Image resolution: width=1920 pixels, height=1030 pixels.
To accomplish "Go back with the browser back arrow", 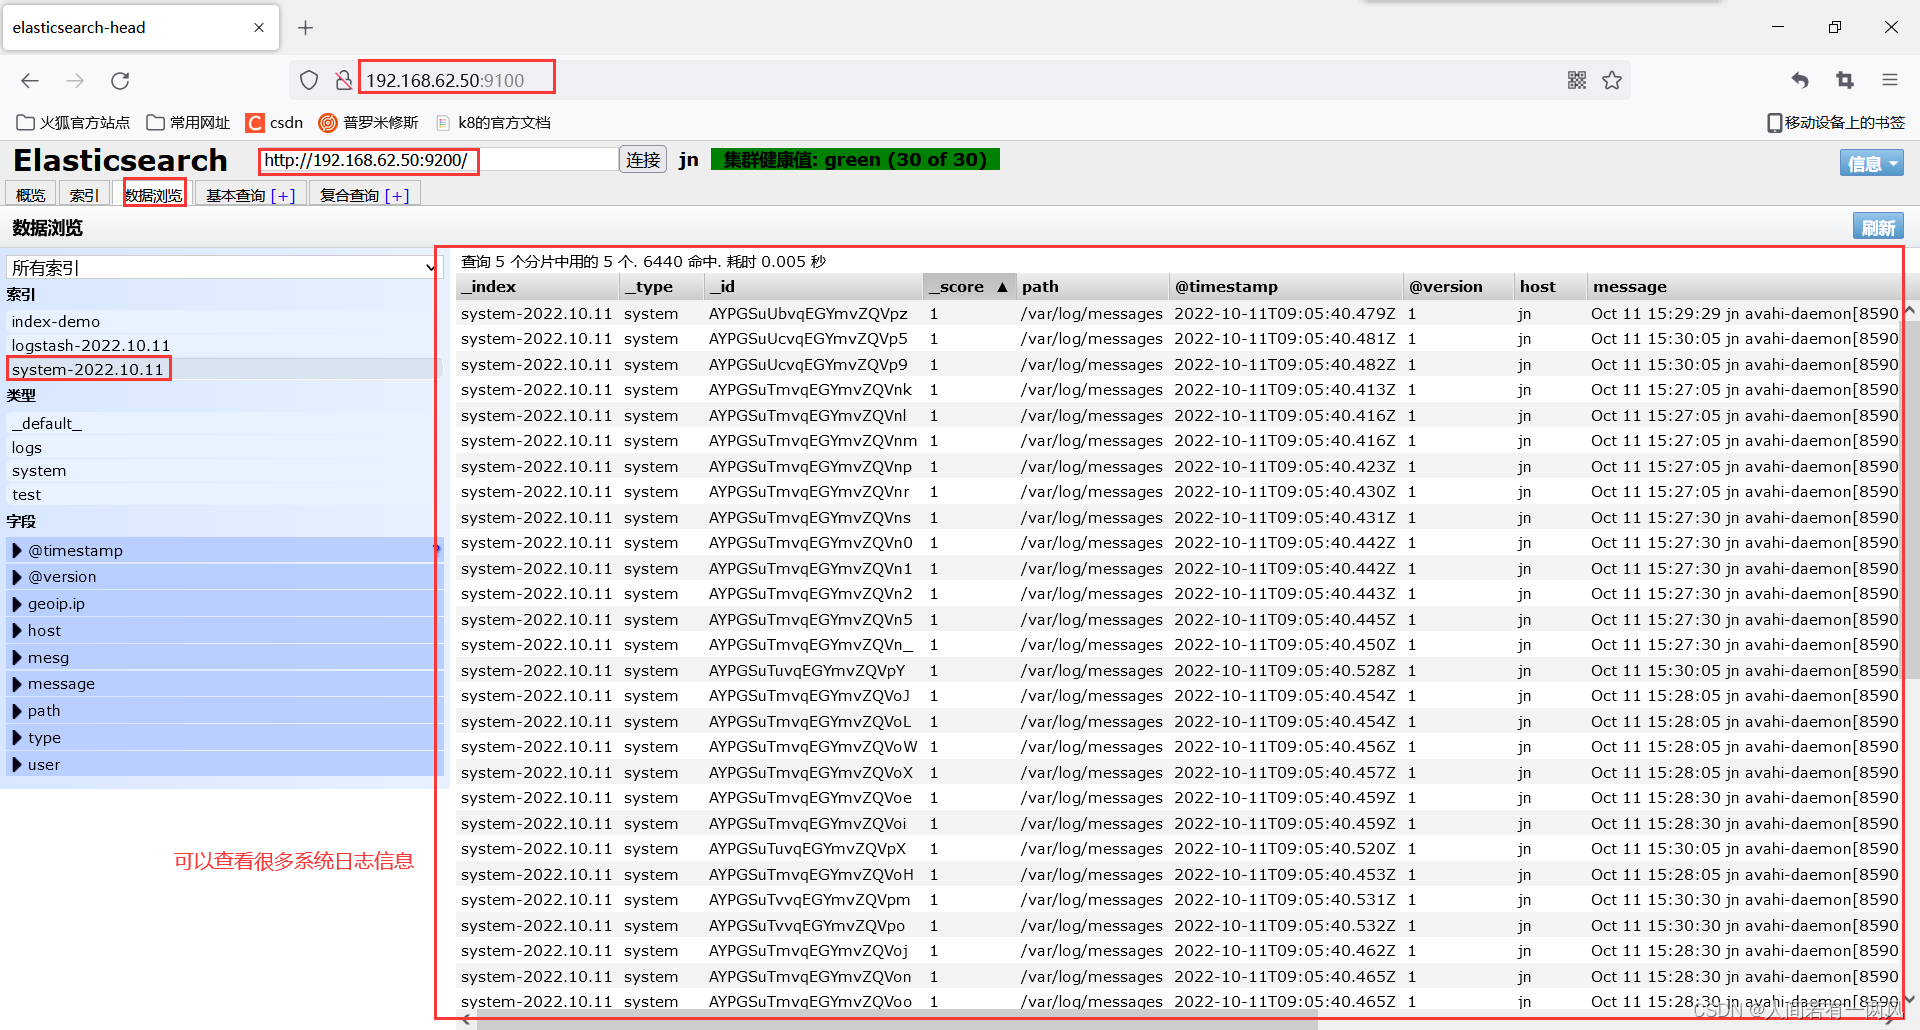I will [x=30, y=81].
